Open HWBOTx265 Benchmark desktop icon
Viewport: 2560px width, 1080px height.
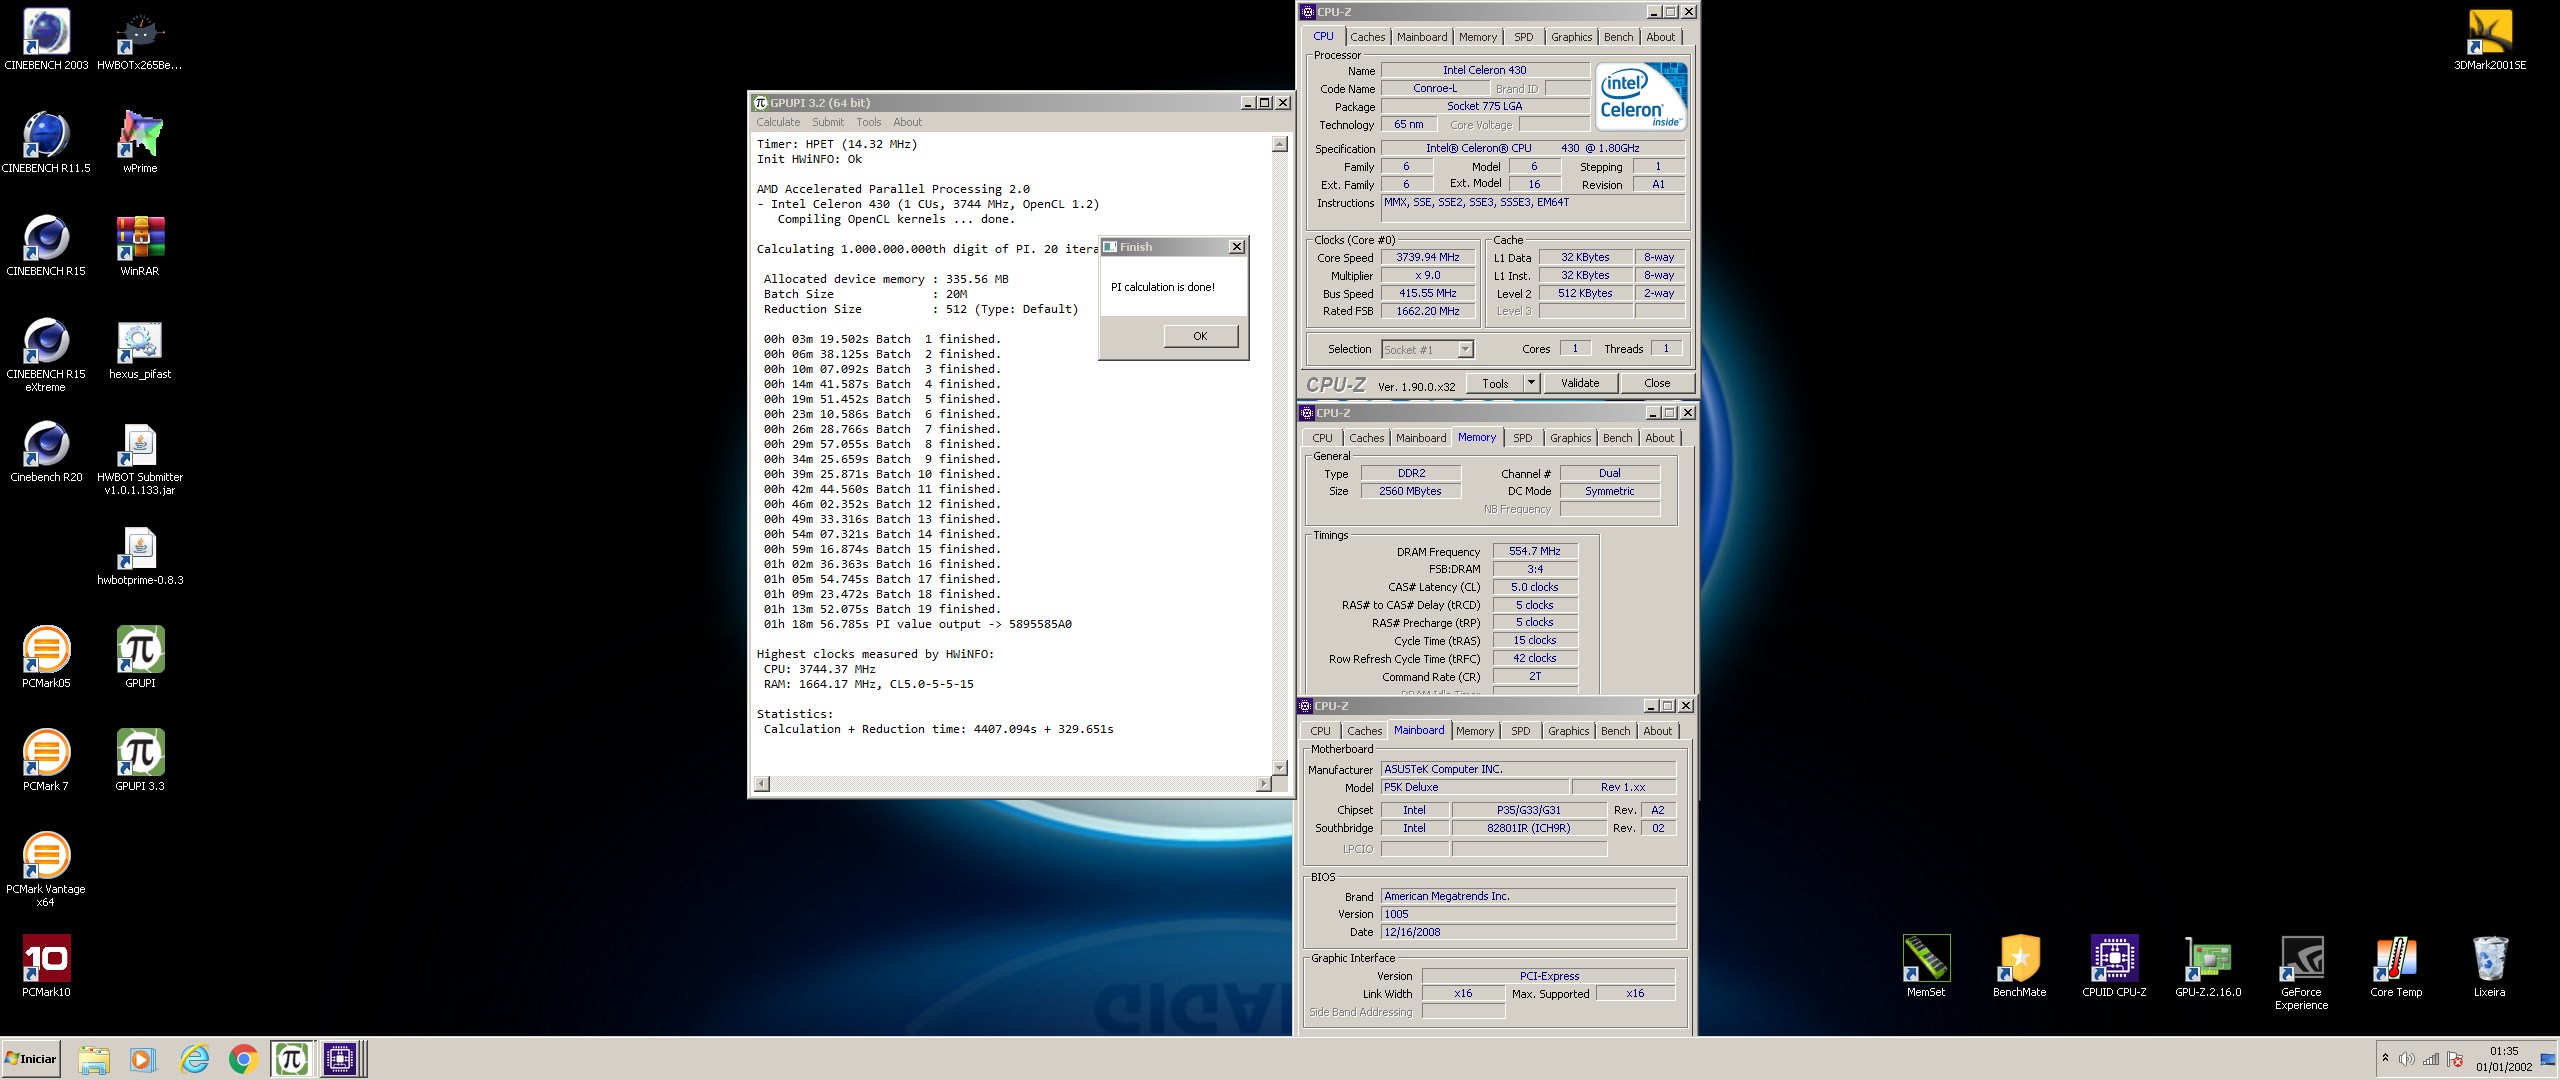point(140,40)
